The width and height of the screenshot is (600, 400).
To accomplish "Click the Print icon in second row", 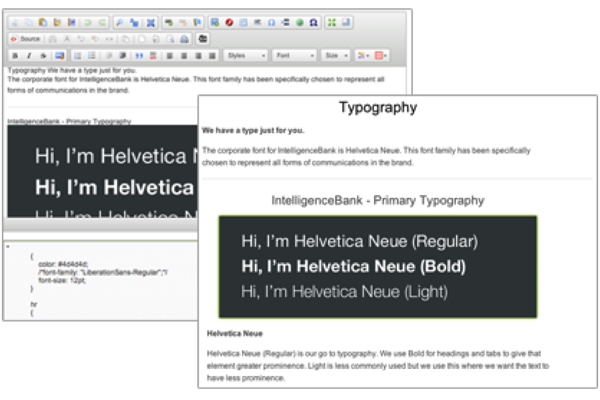I will 184,39.
